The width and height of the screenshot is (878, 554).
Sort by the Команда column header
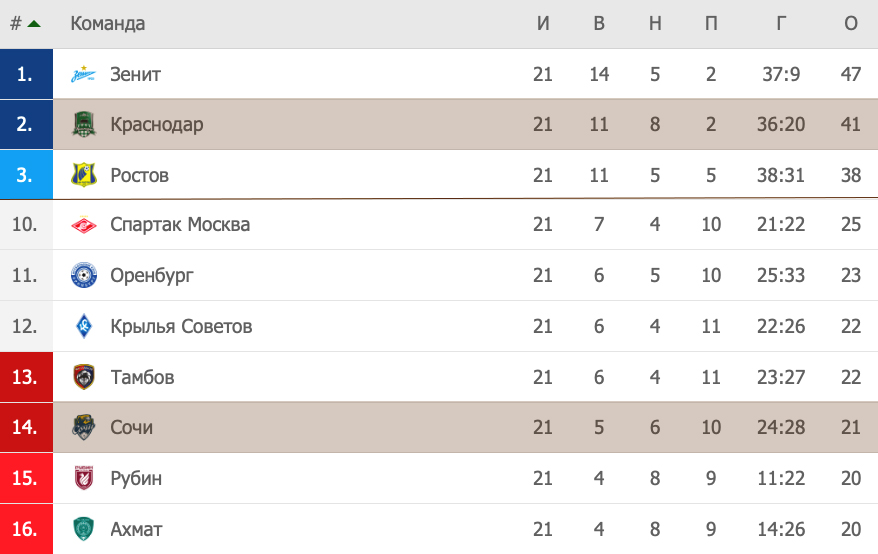(108, 24)
